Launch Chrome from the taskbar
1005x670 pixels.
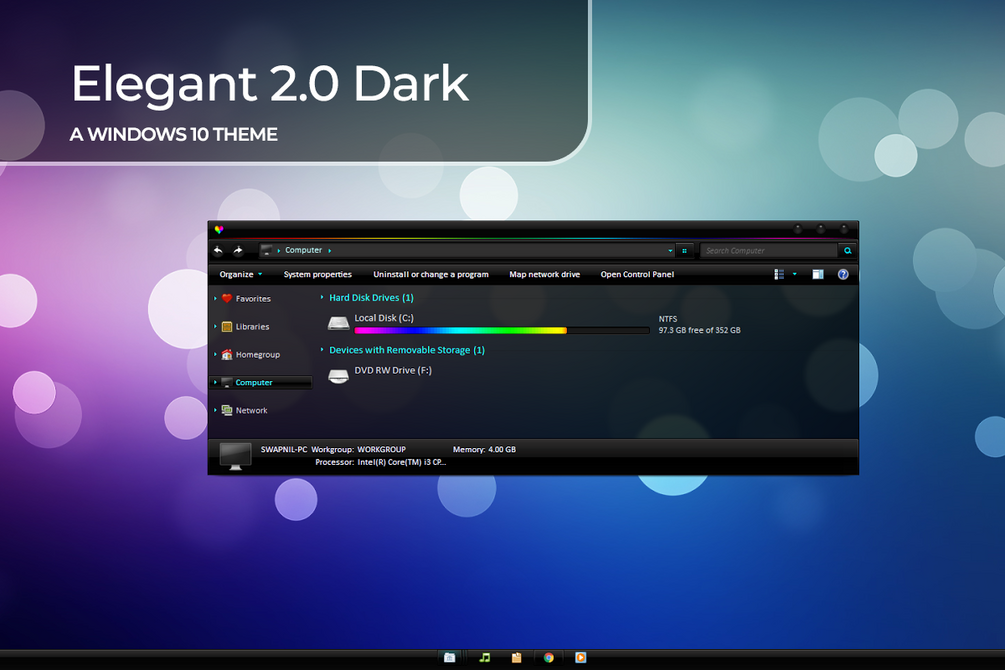click(549, 657)
